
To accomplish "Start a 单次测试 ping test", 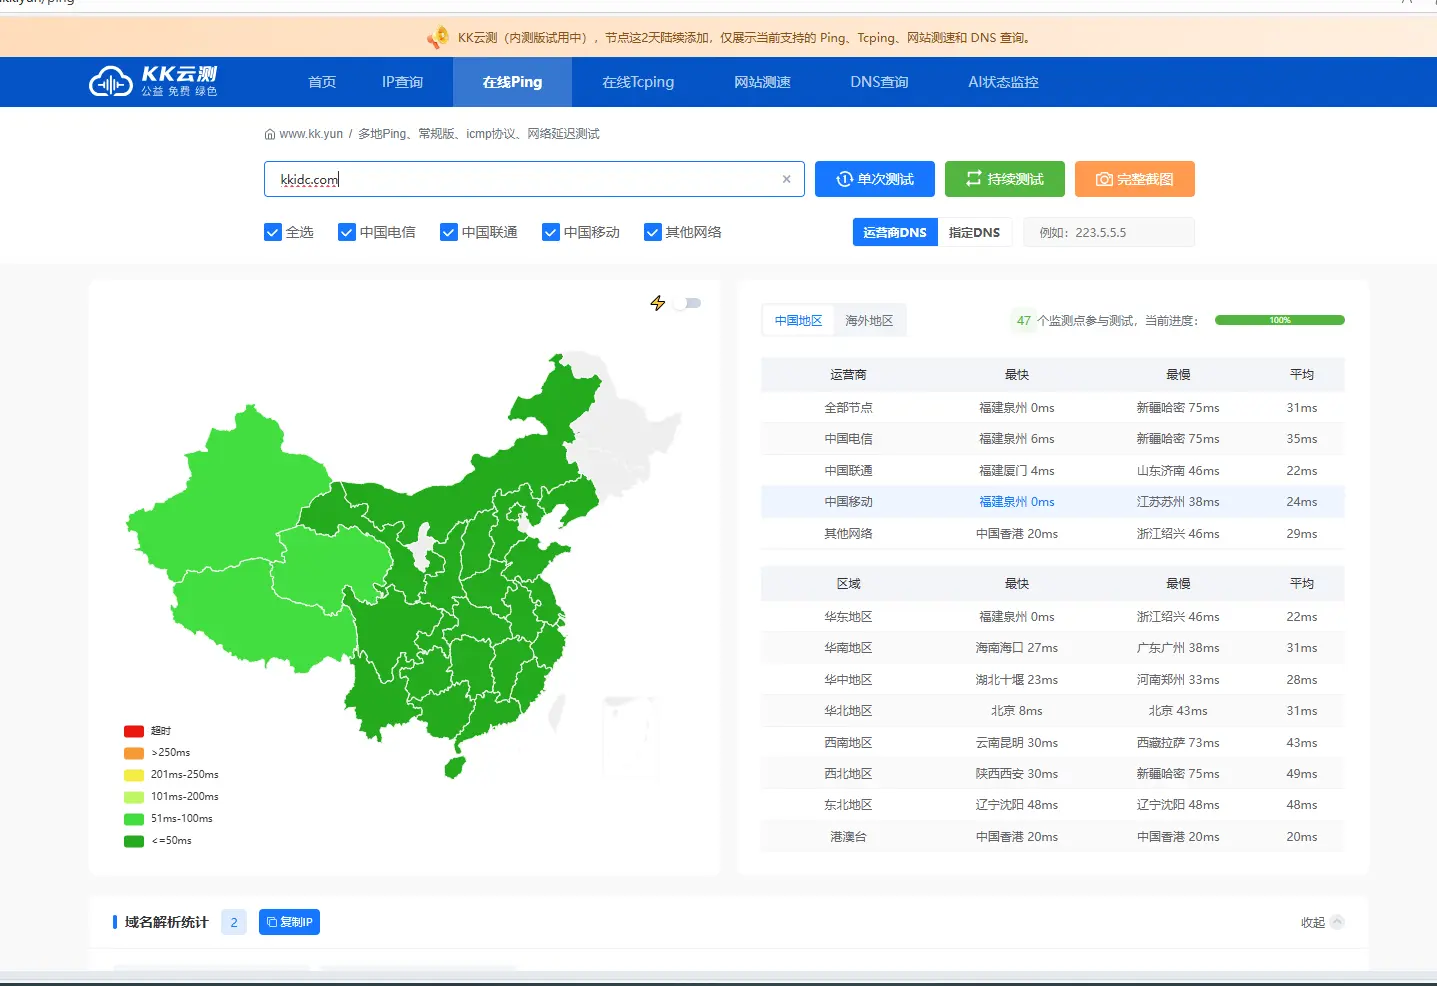I will (875, 179).
